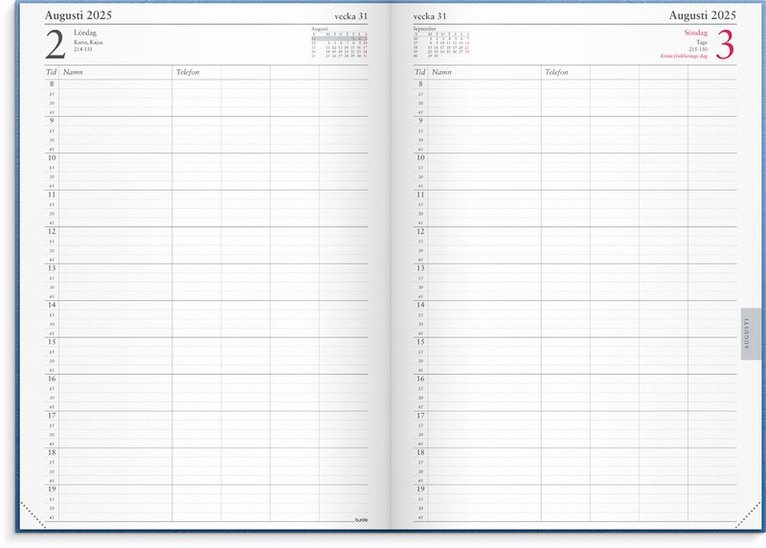Click the 'Telefon' column header on right page
The height and width of the screenshot is (548, 766).
coord(556,72)
